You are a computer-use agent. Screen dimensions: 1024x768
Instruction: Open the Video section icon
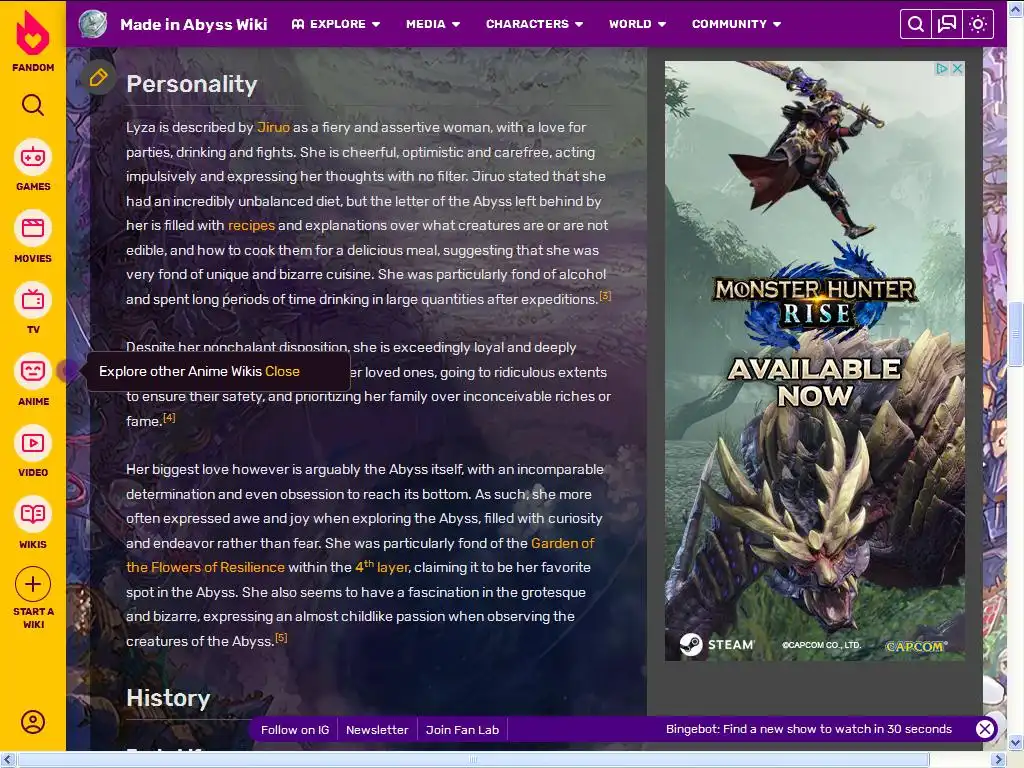point(33,443)
